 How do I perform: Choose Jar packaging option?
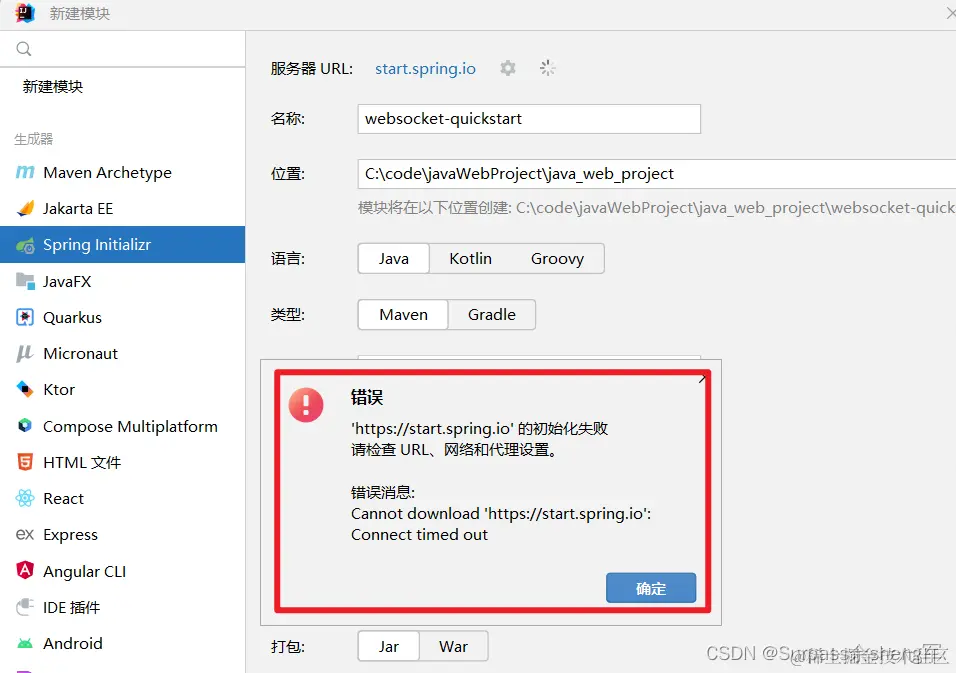(388, 646)
